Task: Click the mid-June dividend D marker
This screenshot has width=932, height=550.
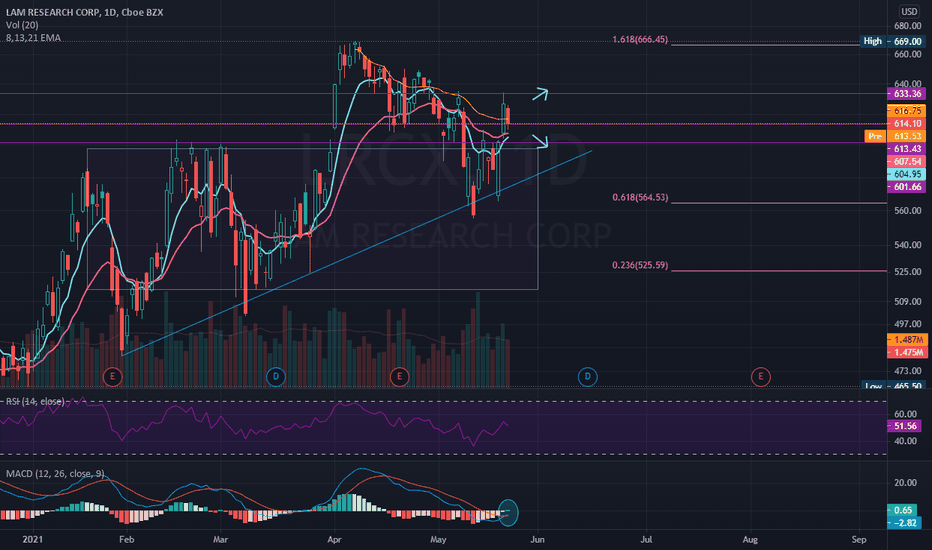Action: [587, 376]
